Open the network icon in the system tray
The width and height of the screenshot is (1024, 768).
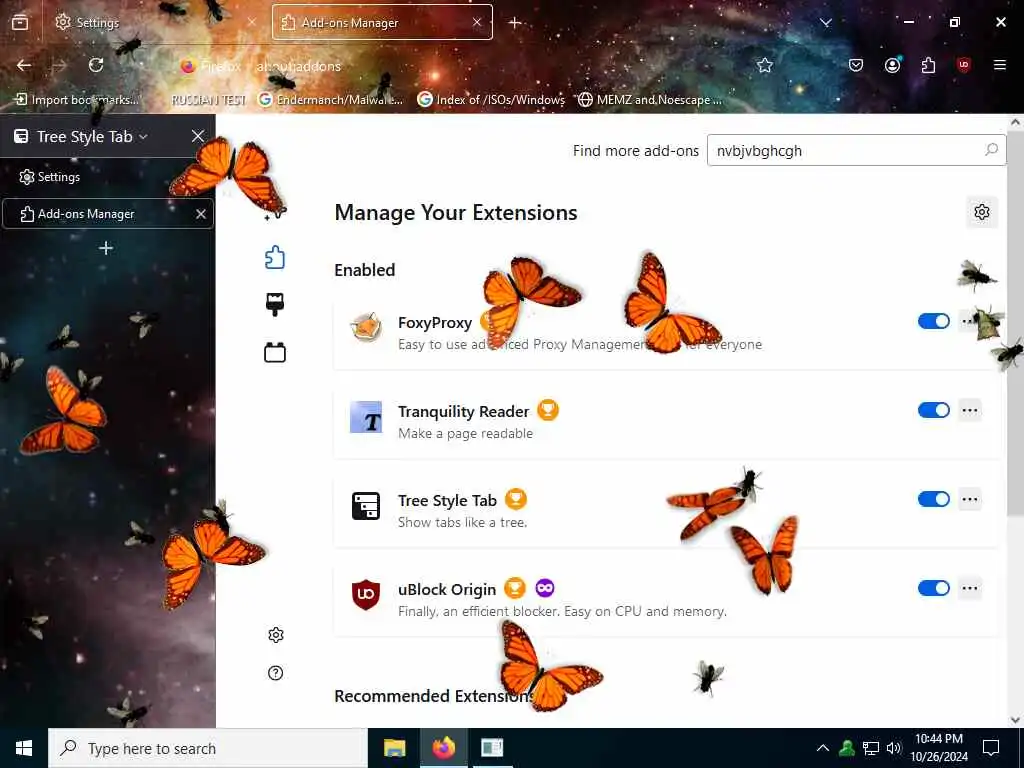870,748
